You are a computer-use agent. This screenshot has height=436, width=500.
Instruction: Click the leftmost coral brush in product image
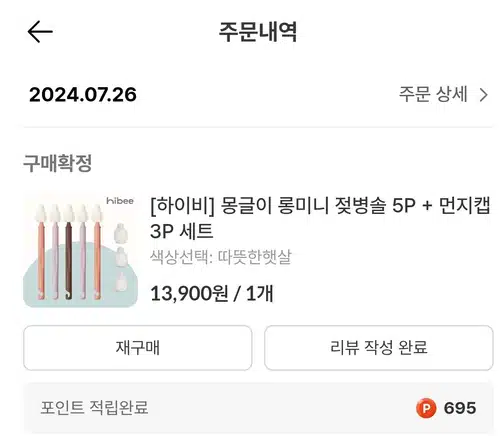click(41, 253)
